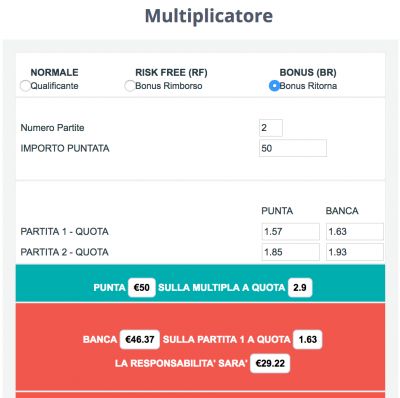Click the BONUS (BR) heading

click(x=308, y=73)
